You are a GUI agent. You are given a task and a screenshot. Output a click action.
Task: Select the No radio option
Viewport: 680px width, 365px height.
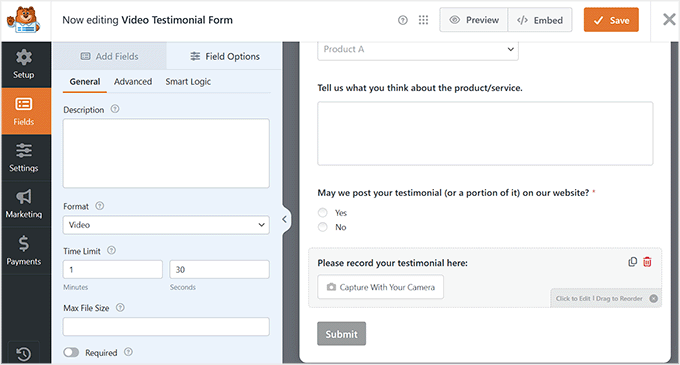pos(323,227)
